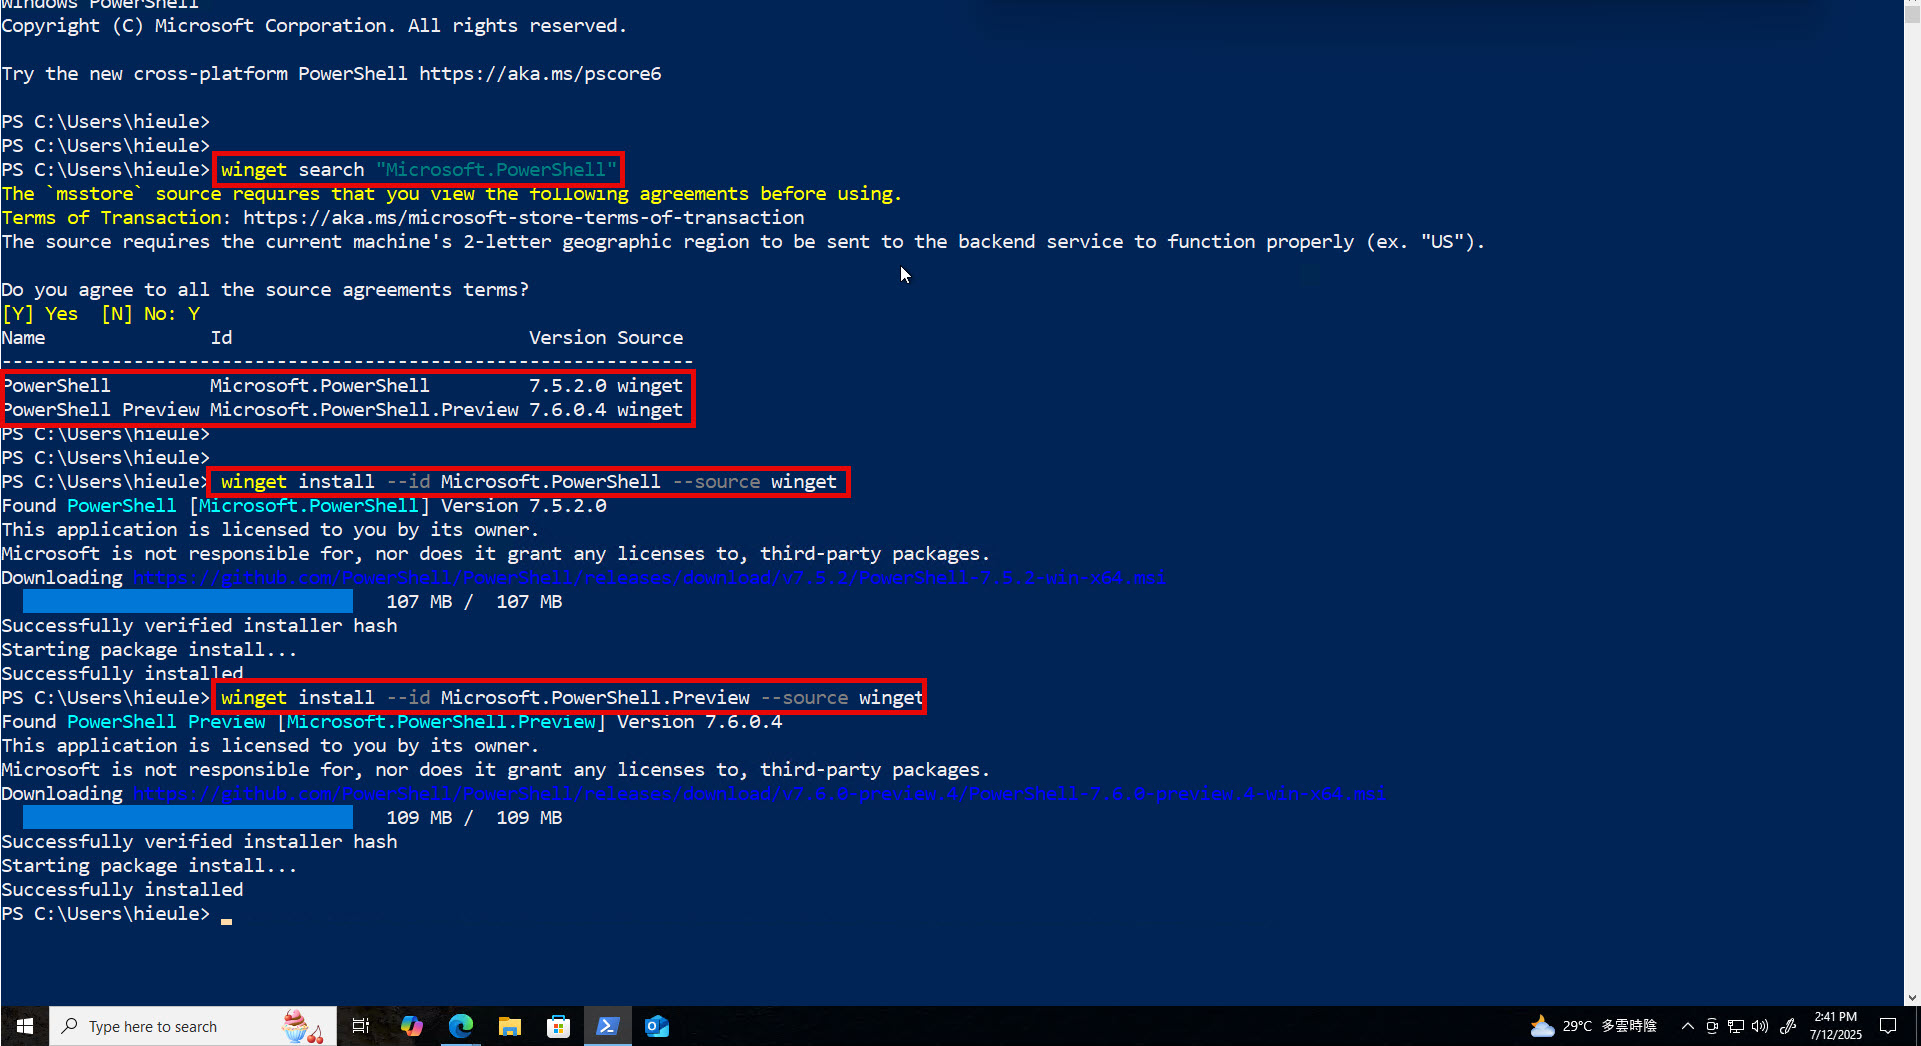Open the volume control icon

pyautogui.click(x=1760, y=1026)
